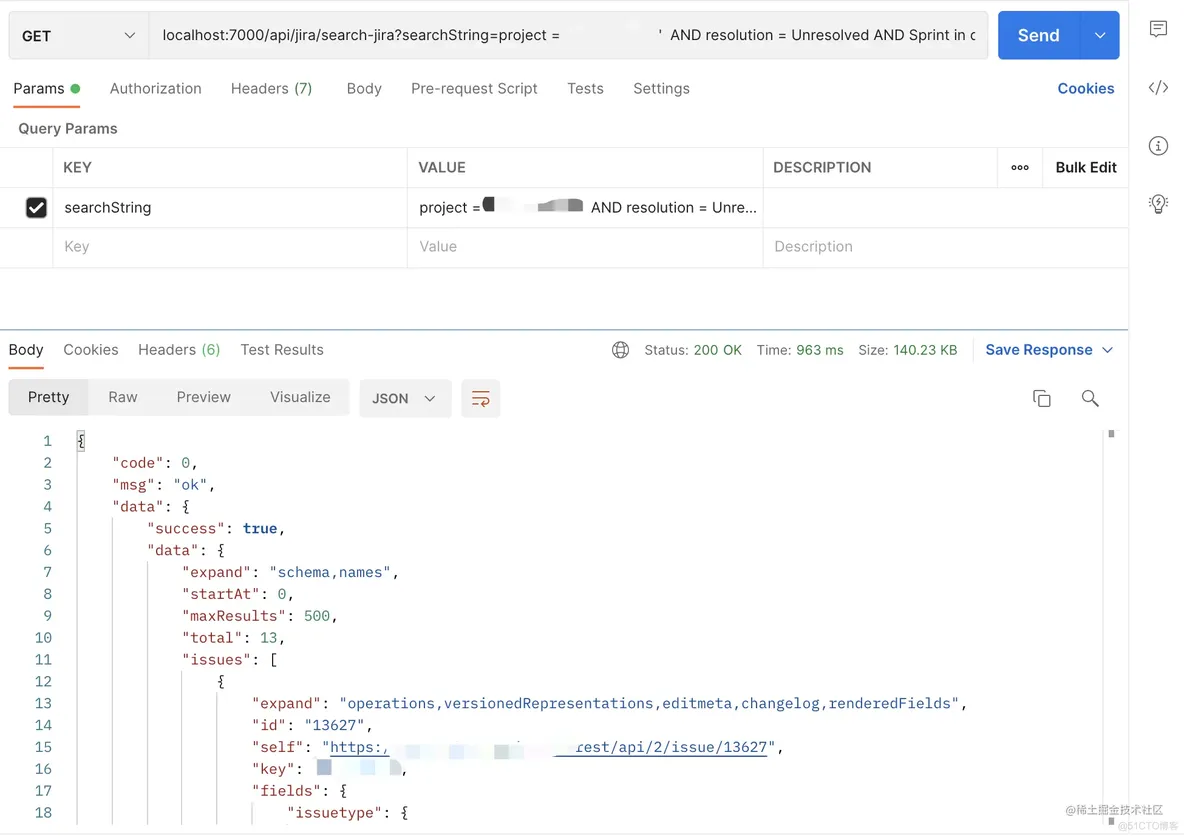Open the Cookies link
Viewport: 1184px width, 837px height.
click(x=1085, y=88)
